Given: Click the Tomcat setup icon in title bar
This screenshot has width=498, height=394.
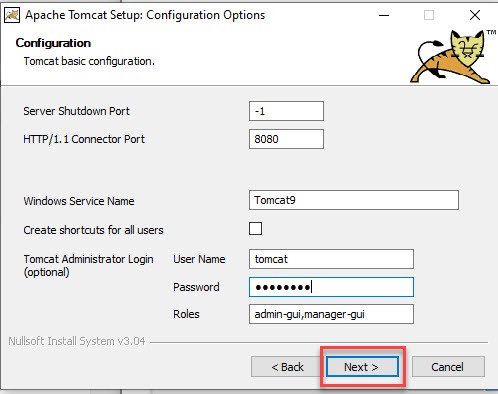Looking at the screenshot, I should 12,15.
